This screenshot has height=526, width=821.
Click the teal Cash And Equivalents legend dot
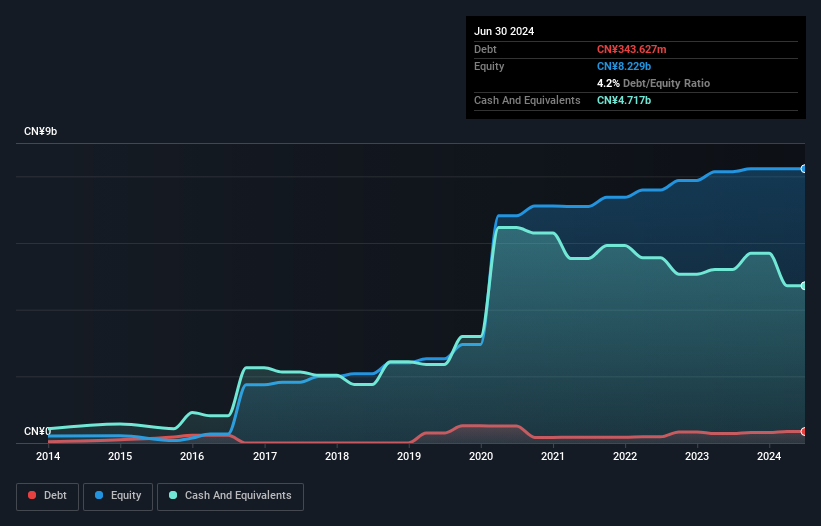point(173,495)
